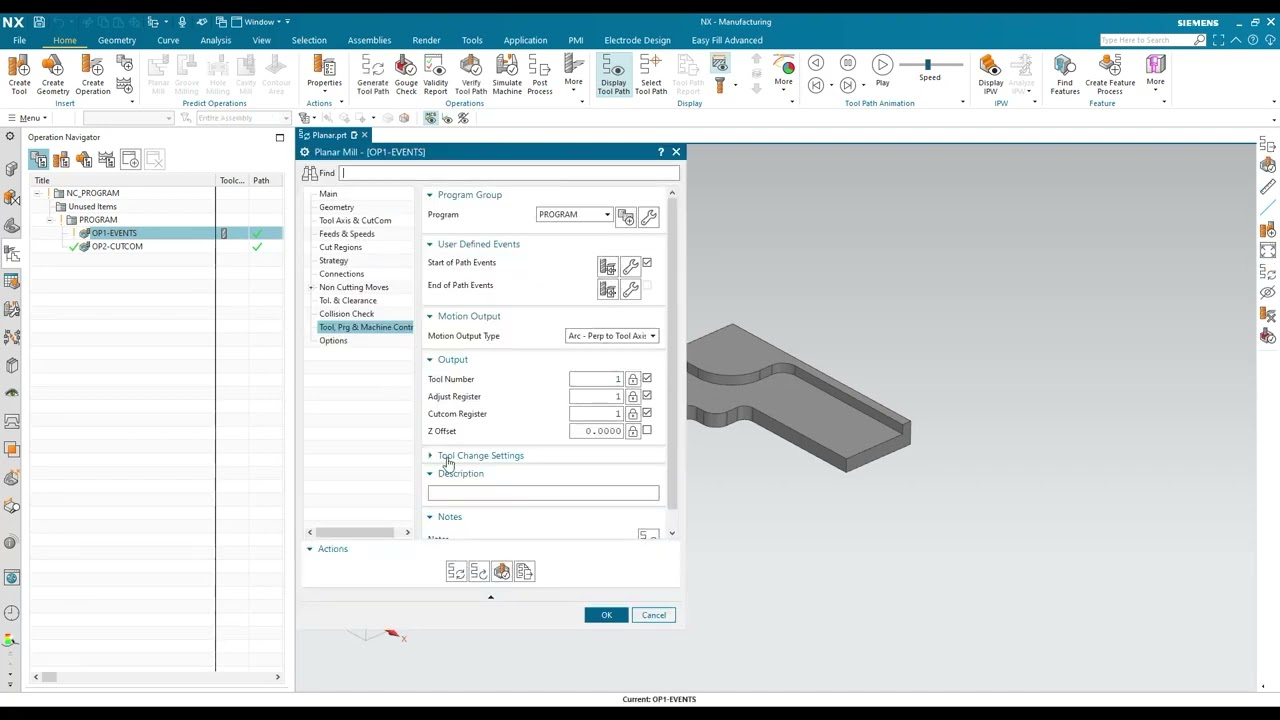Click Create Feature Process icon
Image resolution: width=1280 pixels, height=720 pixels.
[x=1110, y=74]
